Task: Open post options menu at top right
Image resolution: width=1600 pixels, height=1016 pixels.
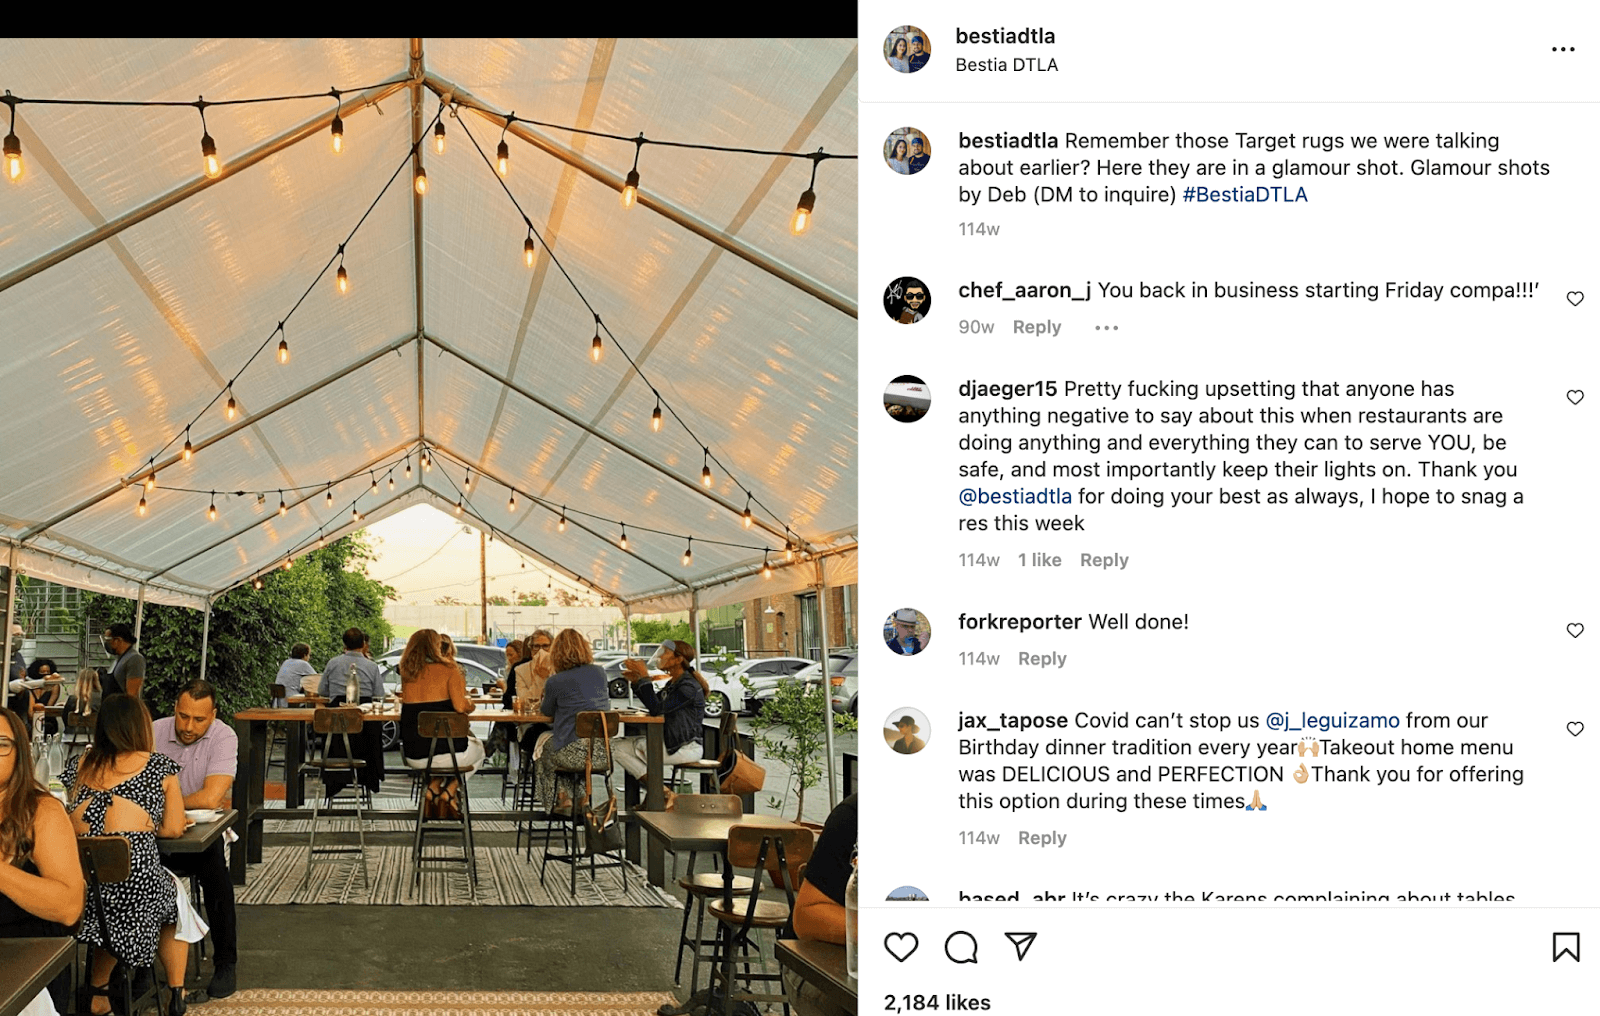Action: click(x=1563, y=49)
